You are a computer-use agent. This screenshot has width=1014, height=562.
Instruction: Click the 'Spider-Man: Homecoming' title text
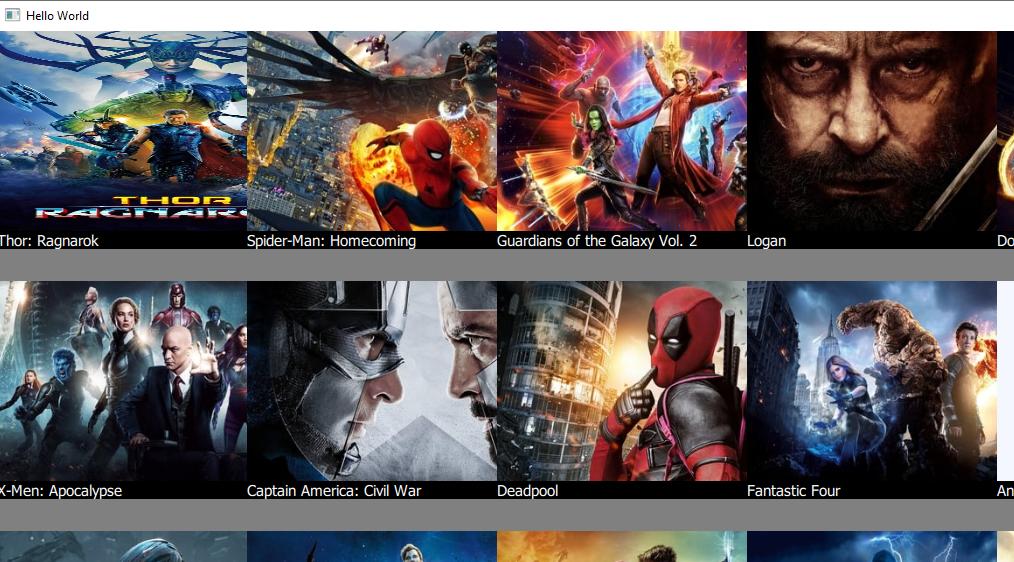331,241
